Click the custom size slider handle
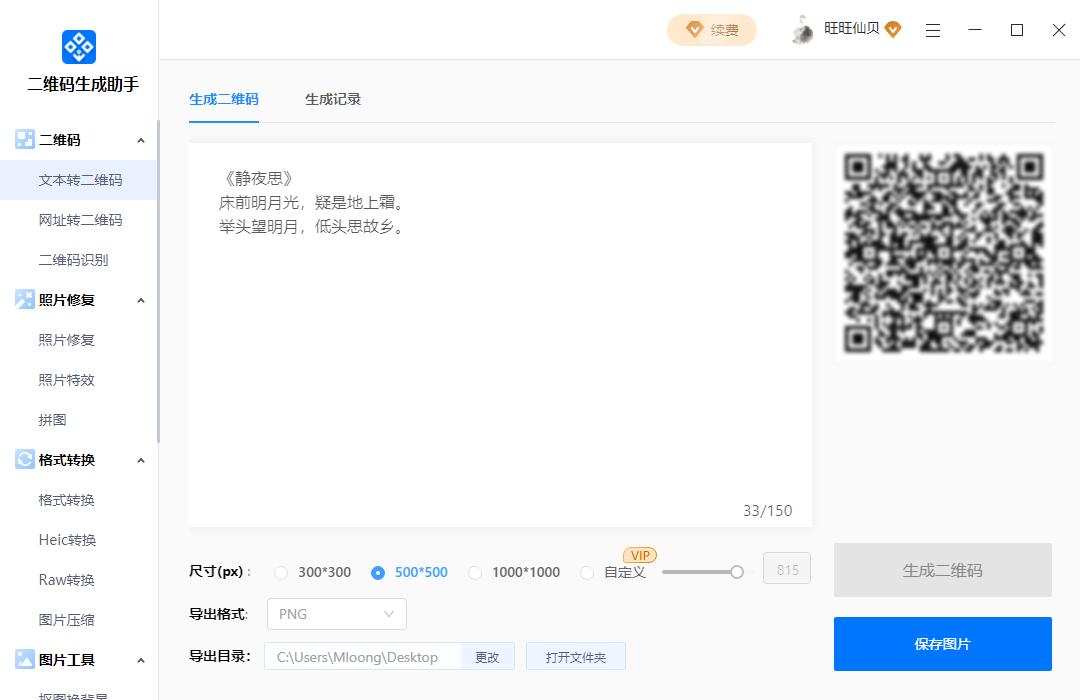This screenshot has width=1080, height=700. pos(737,572)
